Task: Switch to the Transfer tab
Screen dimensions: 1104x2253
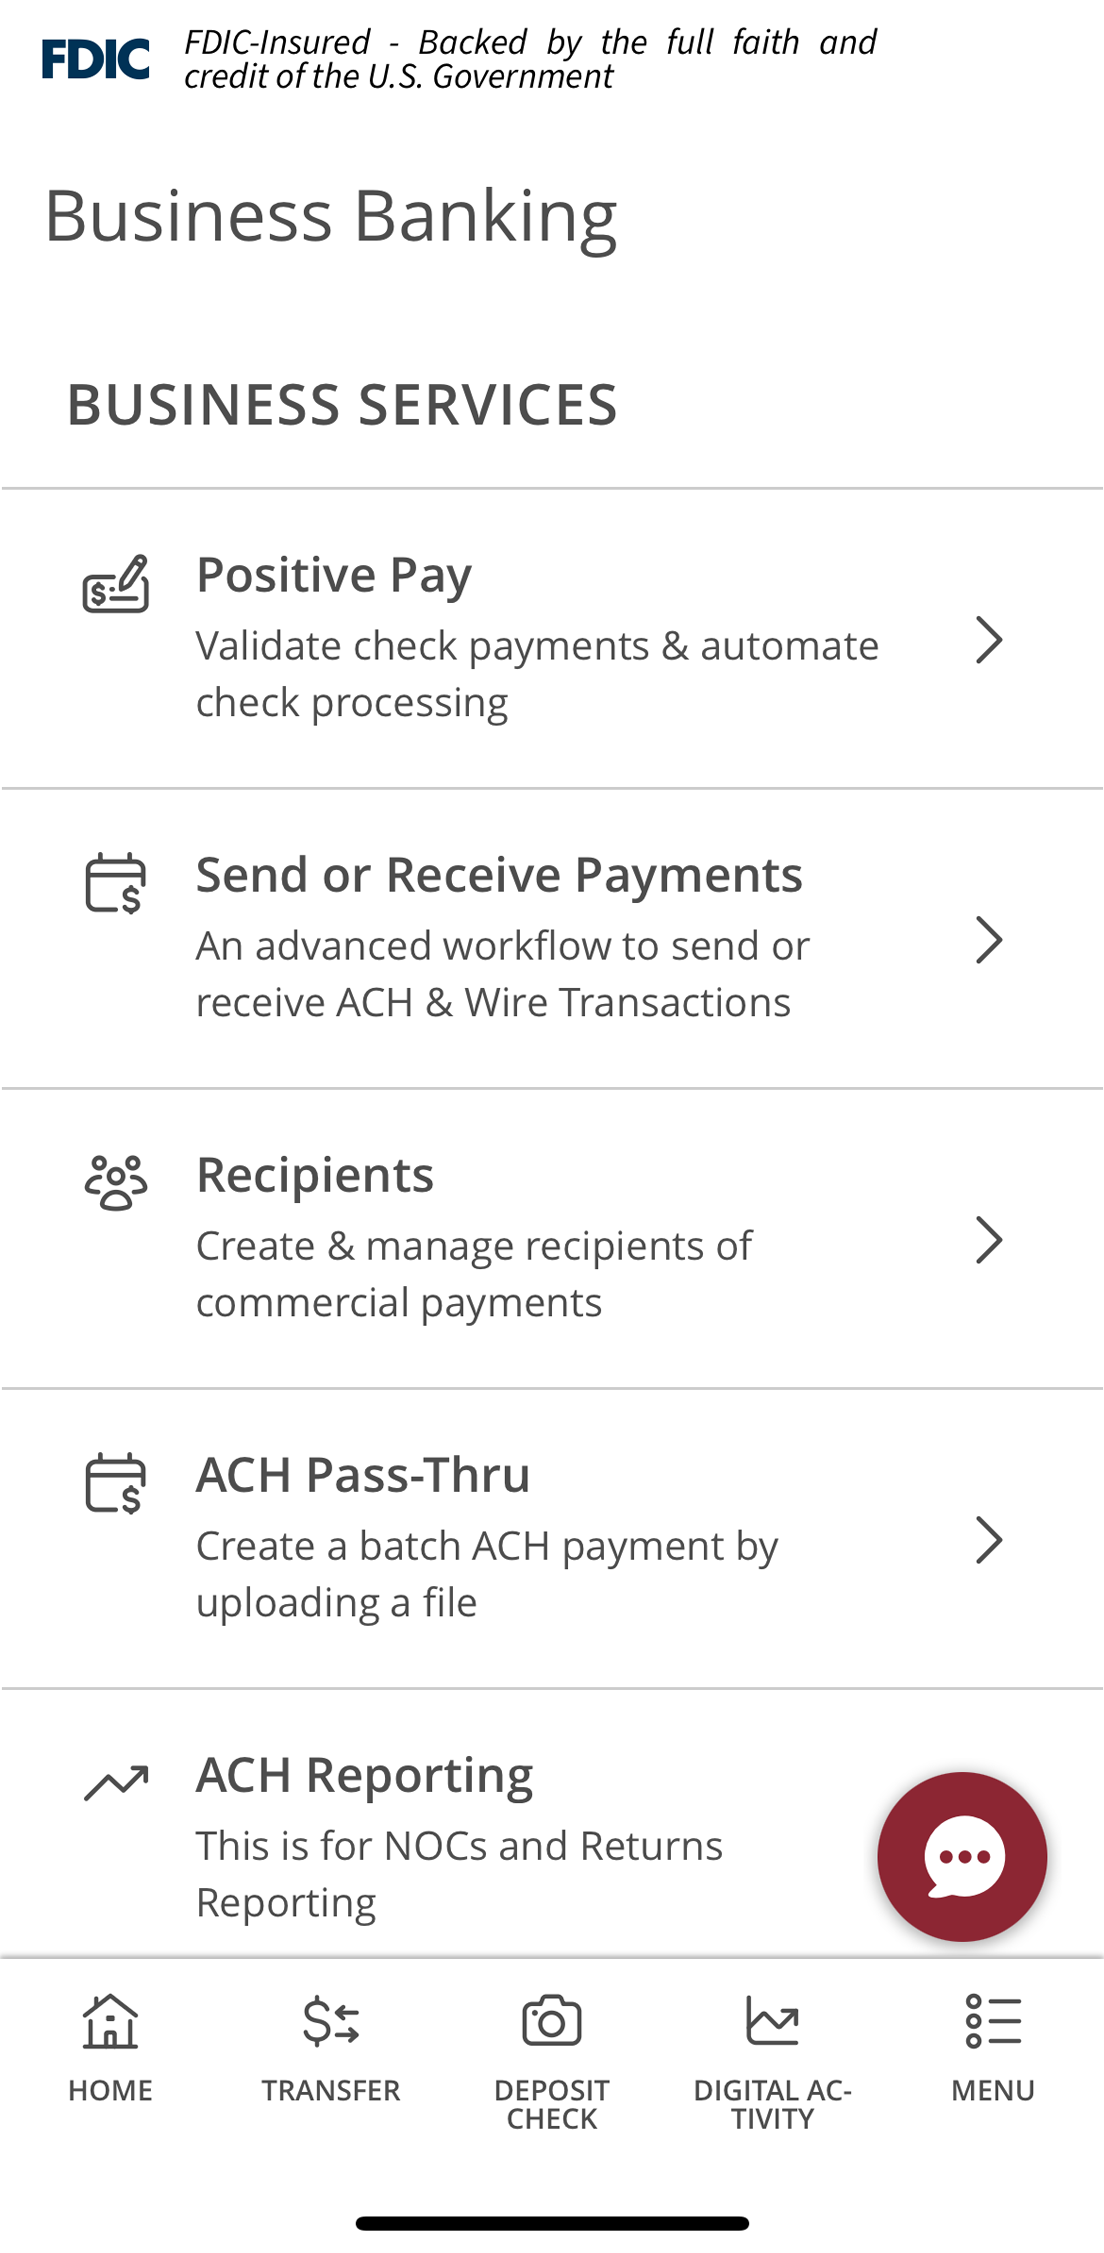Action: 331,2045
